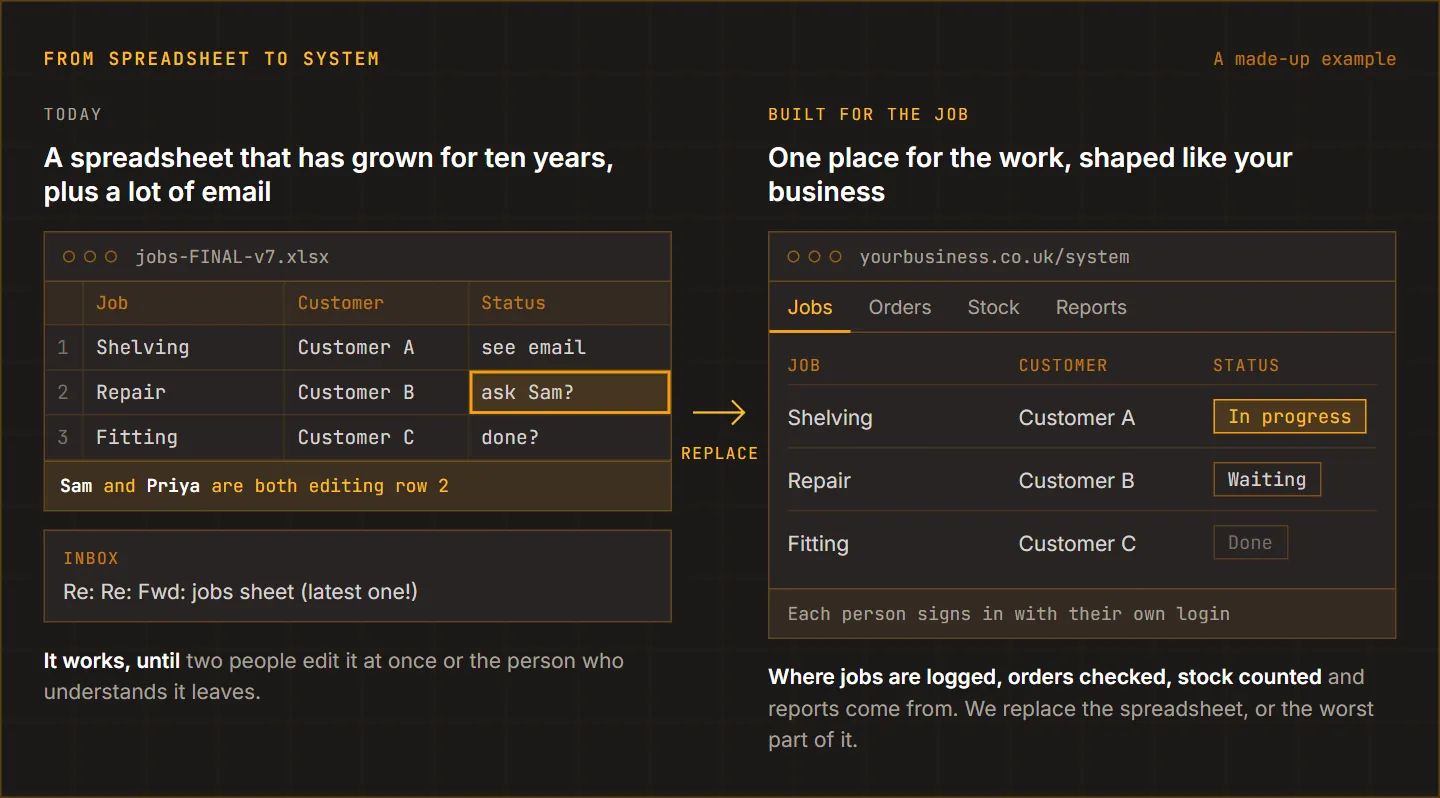This screenshot has height=798, width=1440.
Task: Click Shelving in the system job list
Action: 830,418
